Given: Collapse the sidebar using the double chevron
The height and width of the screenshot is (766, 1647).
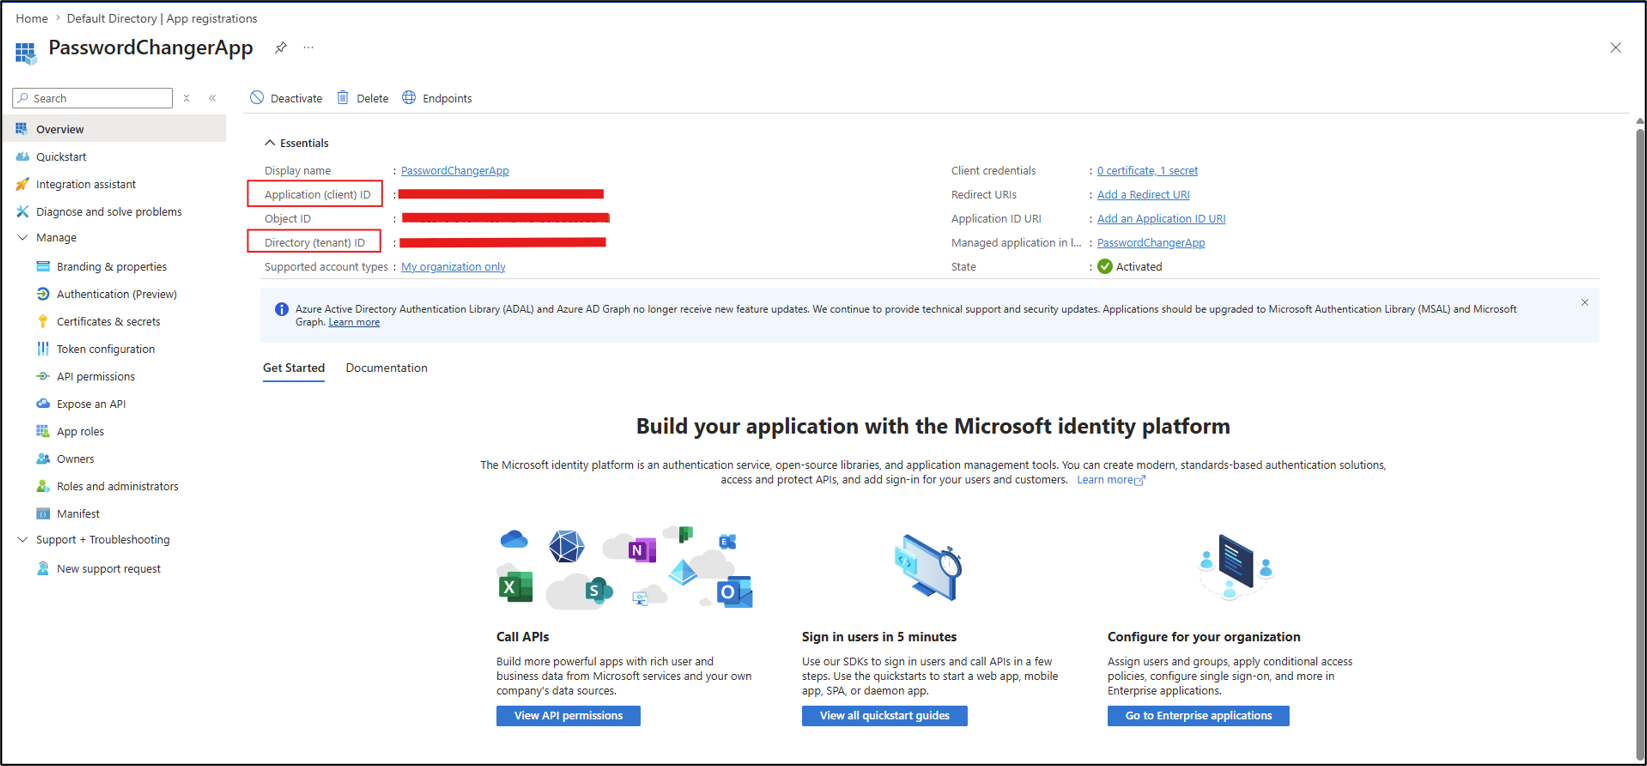Looking at the screenshot, I should [x=213, y=98].
